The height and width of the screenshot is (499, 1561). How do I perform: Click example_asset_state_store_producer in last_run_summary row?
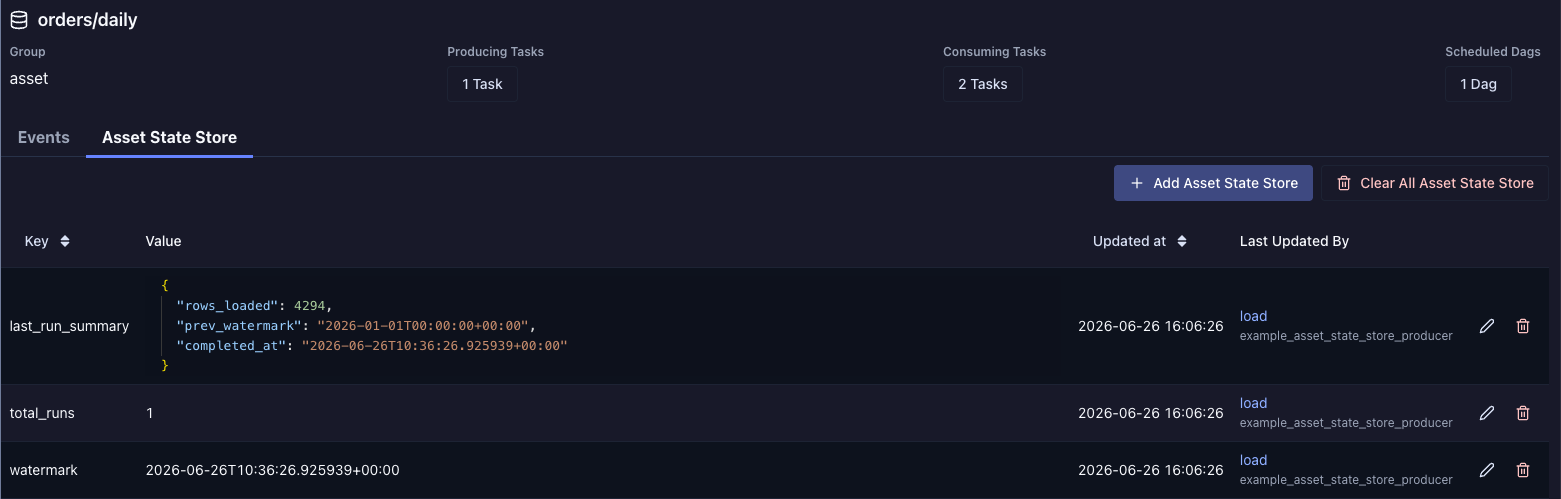pos(1346,336)
